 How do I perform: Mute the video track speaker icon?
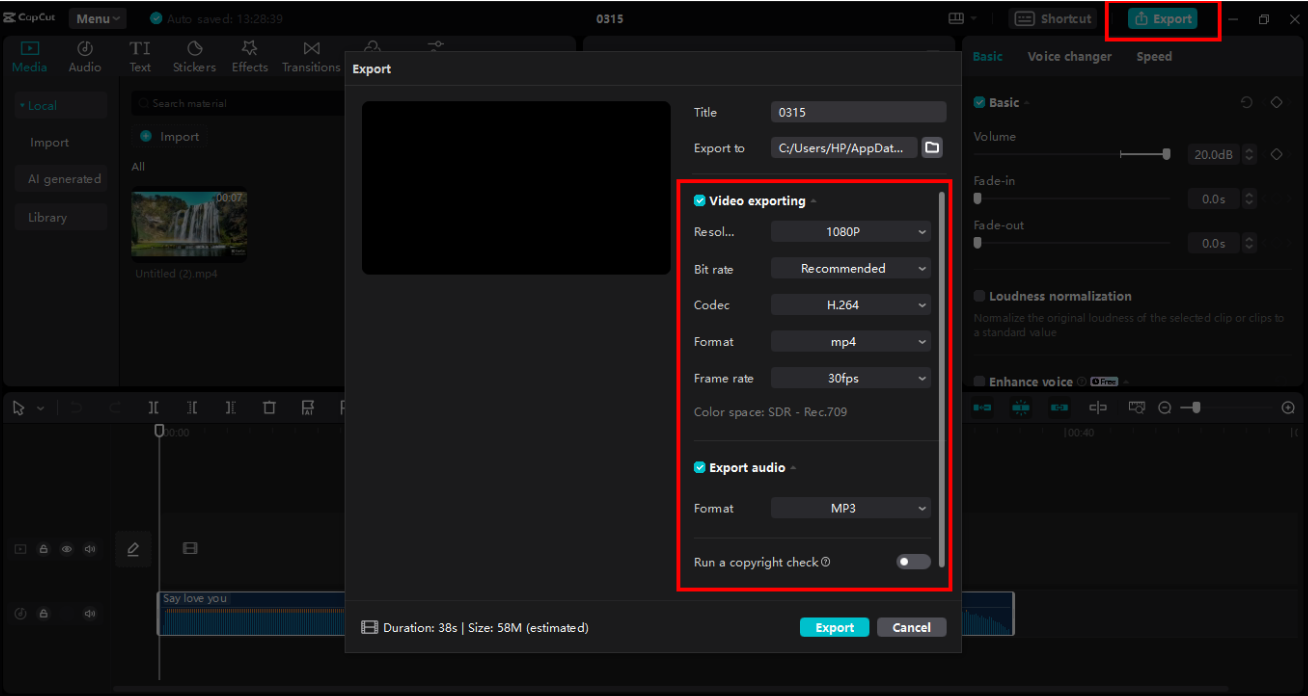point(90,549)
